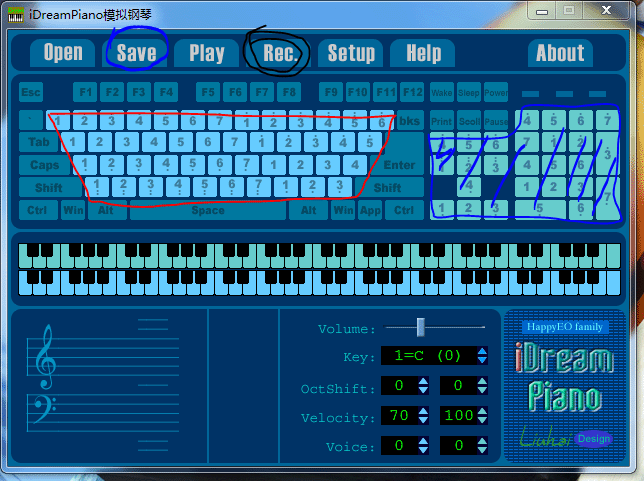Increase the Key value with up arrow
The height and width of the screenshot is (481, 644).
click(x=482, y=351)
